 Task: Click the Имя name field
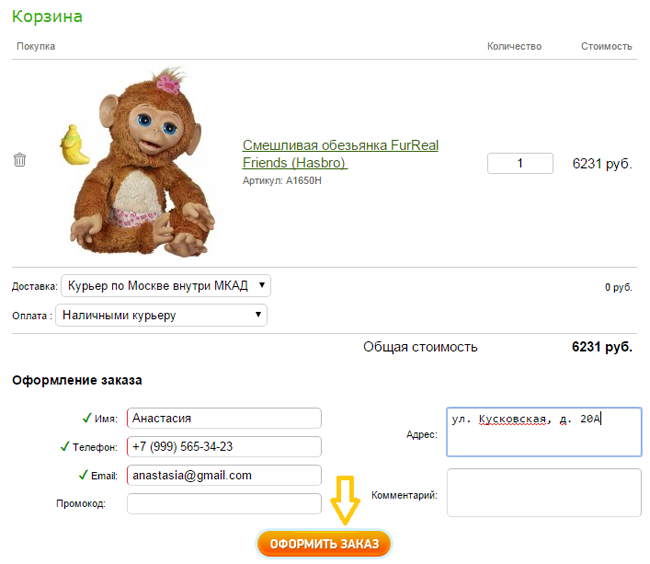(x=224, y=418)
